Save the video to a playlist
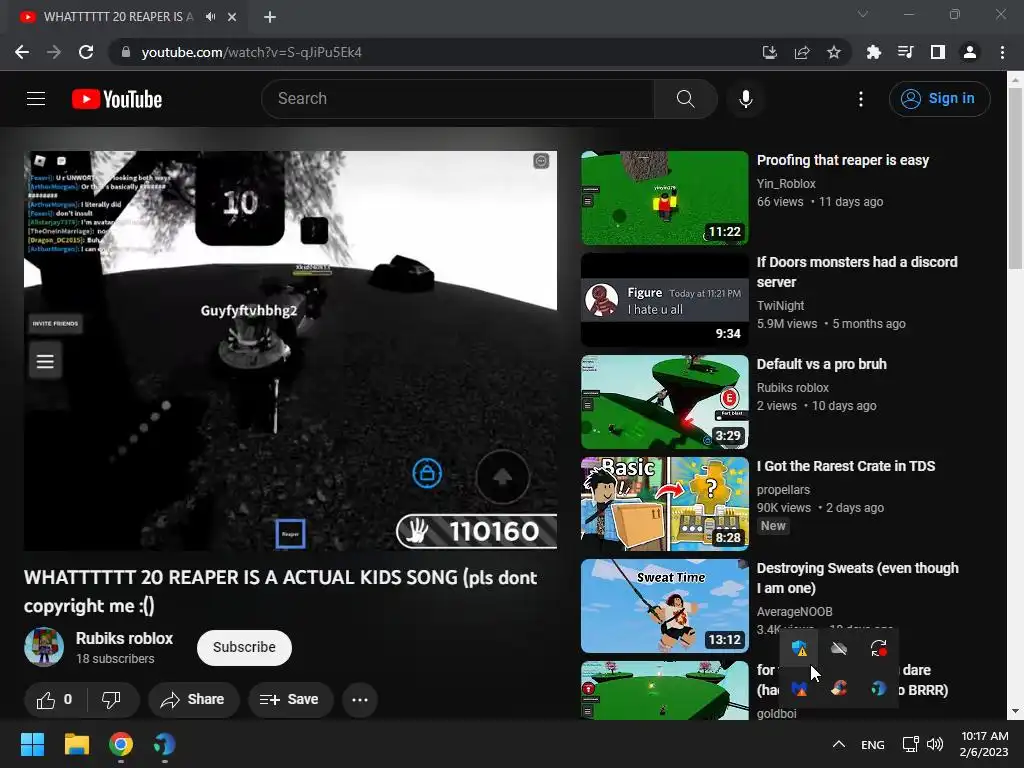The image size is (1024, 768). 289,699
